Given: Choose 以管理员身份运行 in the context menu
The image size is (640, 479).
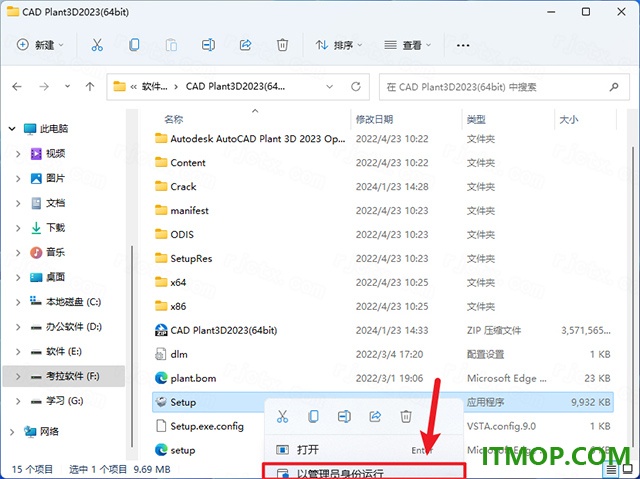Looking at the screenshot, I should coord(363,472).
